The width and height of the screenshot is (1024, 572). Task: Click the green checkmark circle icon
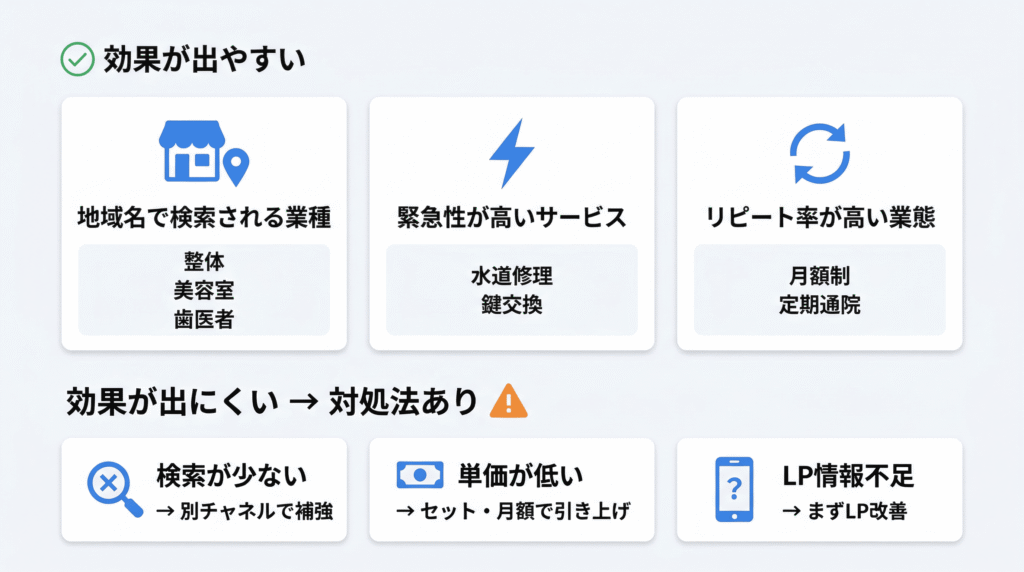pos(78,60)
